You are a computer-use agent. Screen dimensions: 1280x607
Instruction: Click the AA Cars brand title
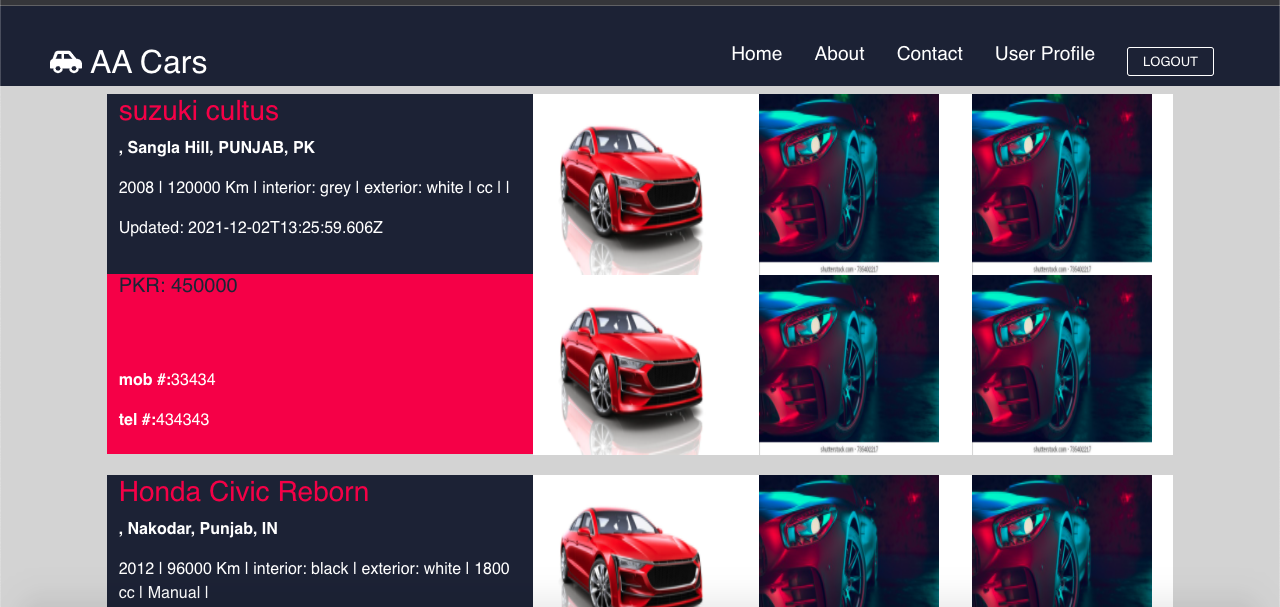[149, 62]
